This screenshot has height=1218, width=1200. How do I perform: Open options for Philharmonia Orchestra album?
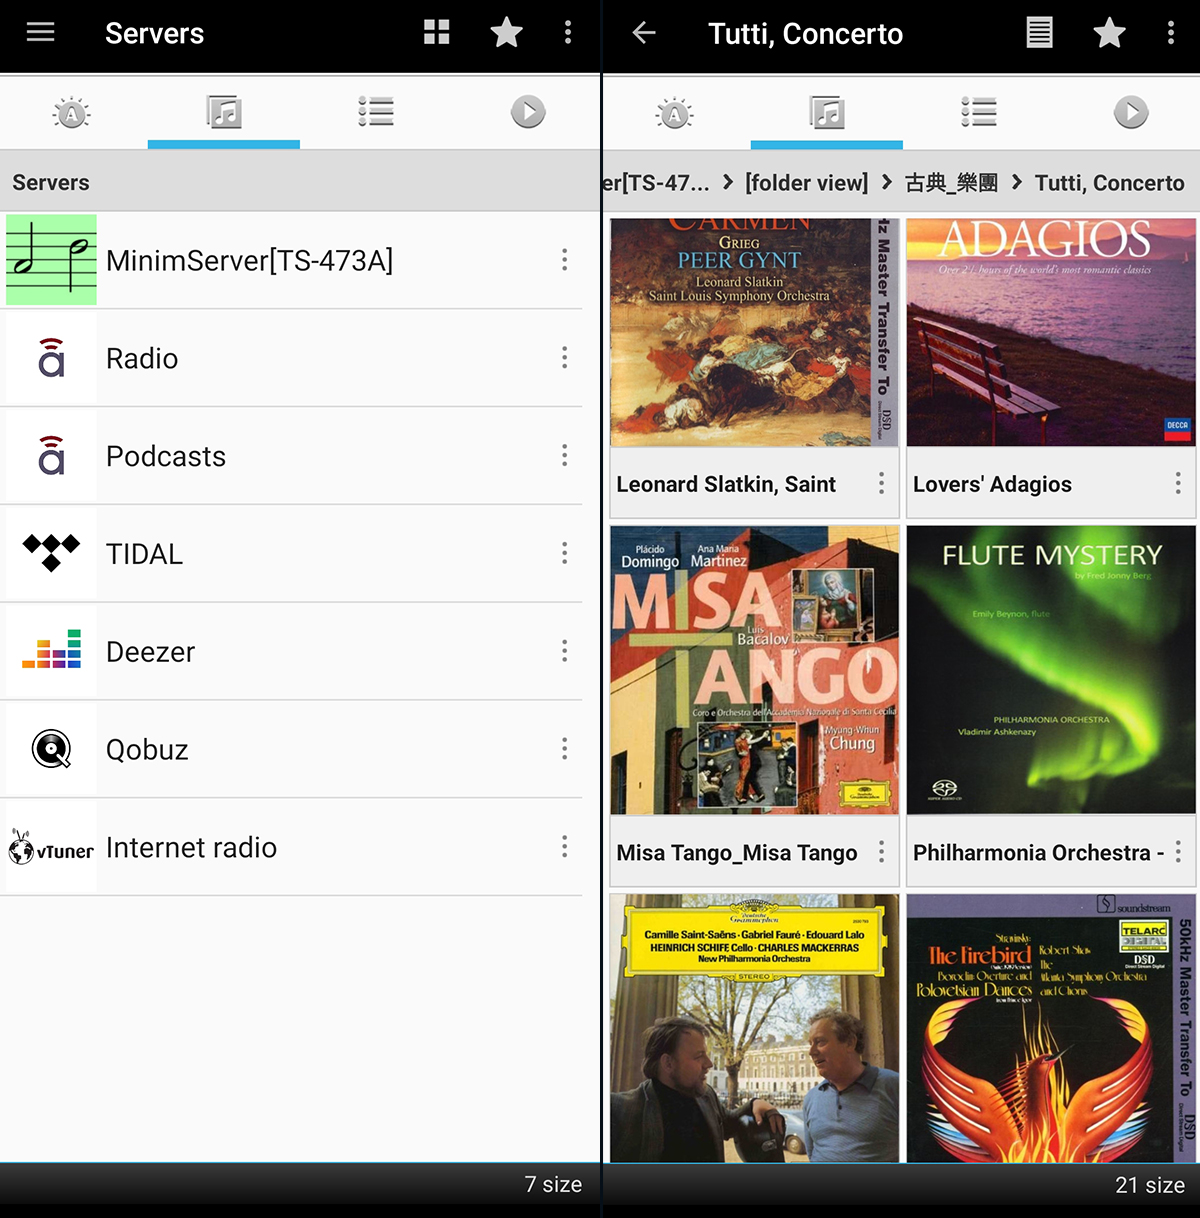pos(1178,852)
